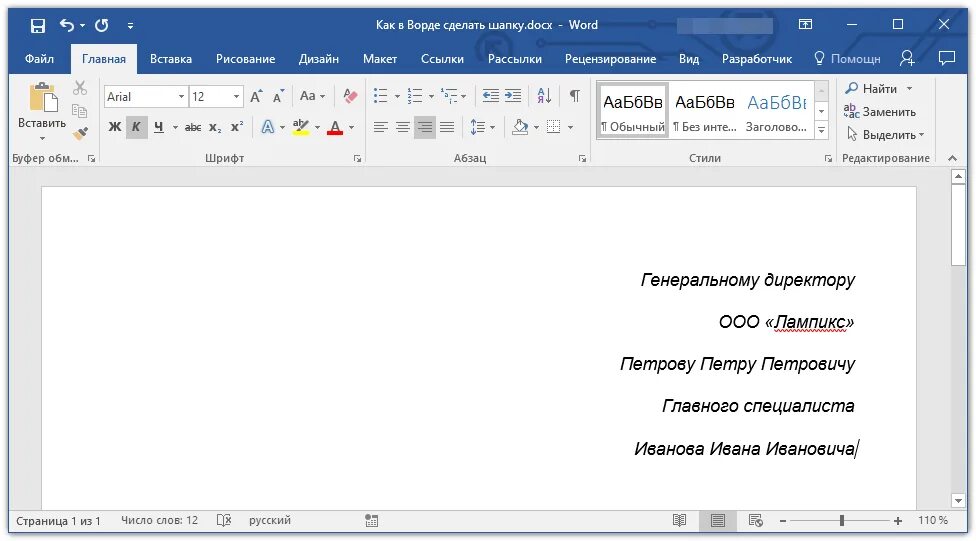Increase font size with larger A
Screen dimensions: 976x541
tap(256, 96)
